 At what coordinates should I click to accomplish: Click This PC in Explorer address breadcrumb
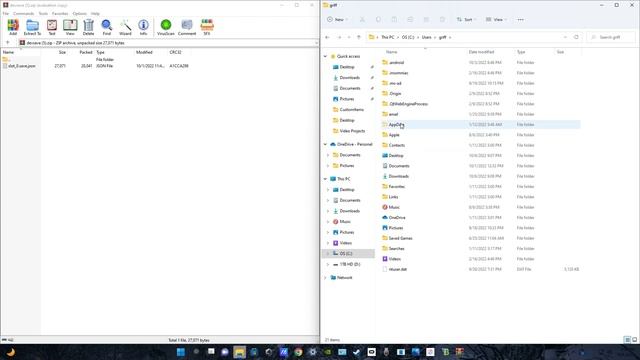point(388,37)
